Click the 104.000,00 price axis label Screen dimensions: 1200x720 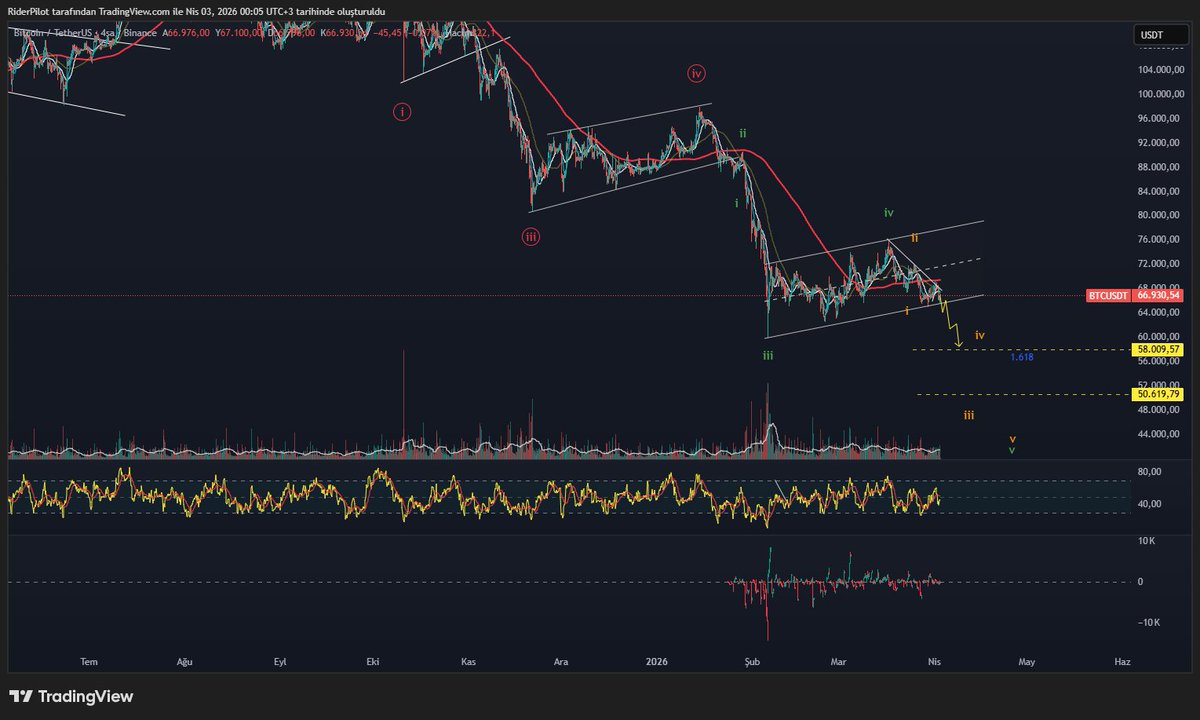coord(1159,70)
